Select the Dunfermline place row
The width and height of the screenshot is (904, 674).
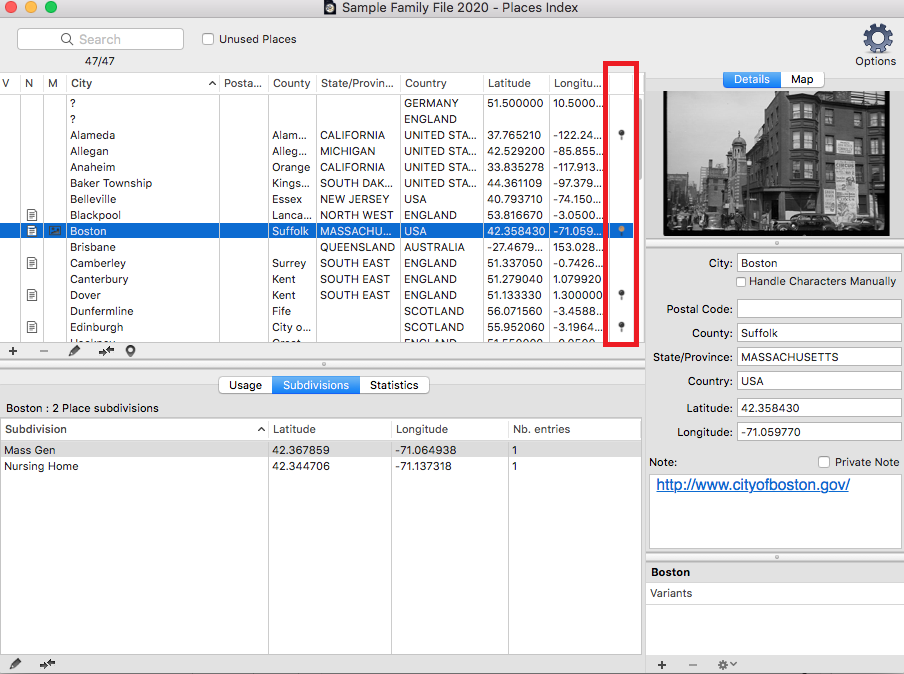click(x=316, y=311)
